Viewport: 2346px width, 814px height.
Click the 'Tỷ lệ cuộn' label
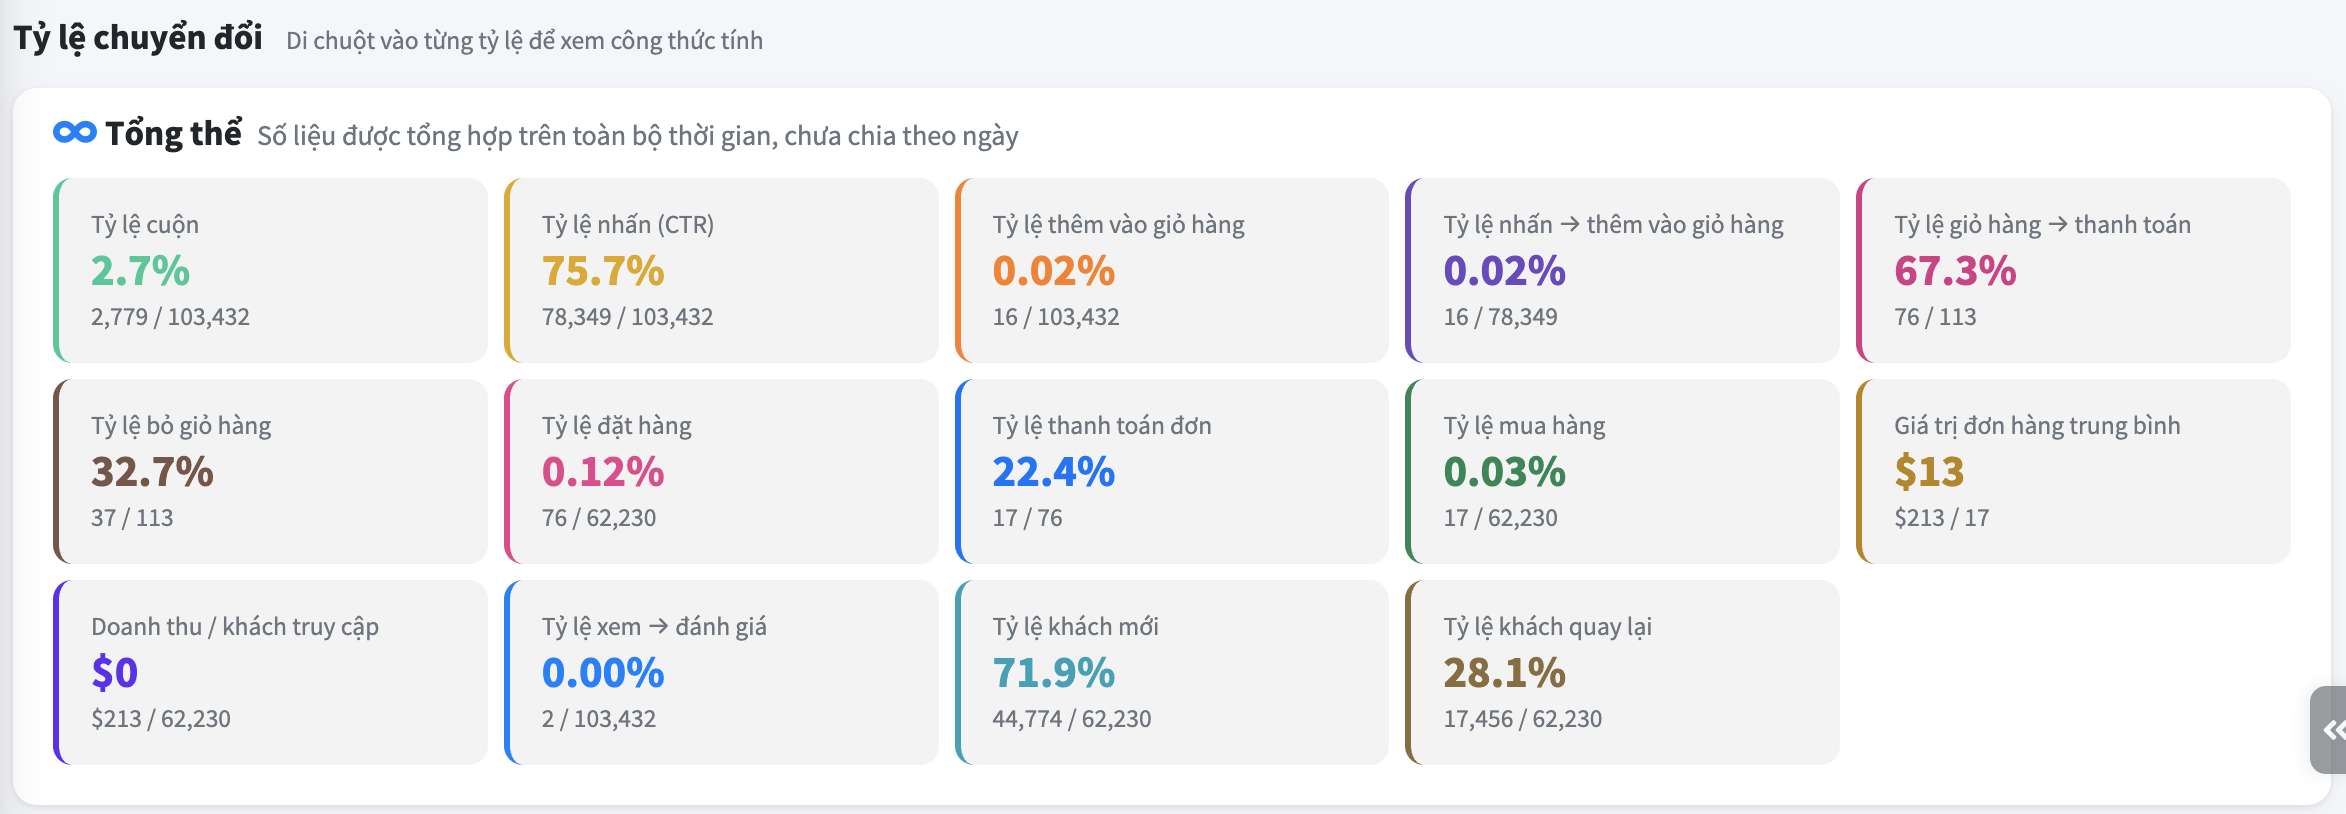(145, 224)
